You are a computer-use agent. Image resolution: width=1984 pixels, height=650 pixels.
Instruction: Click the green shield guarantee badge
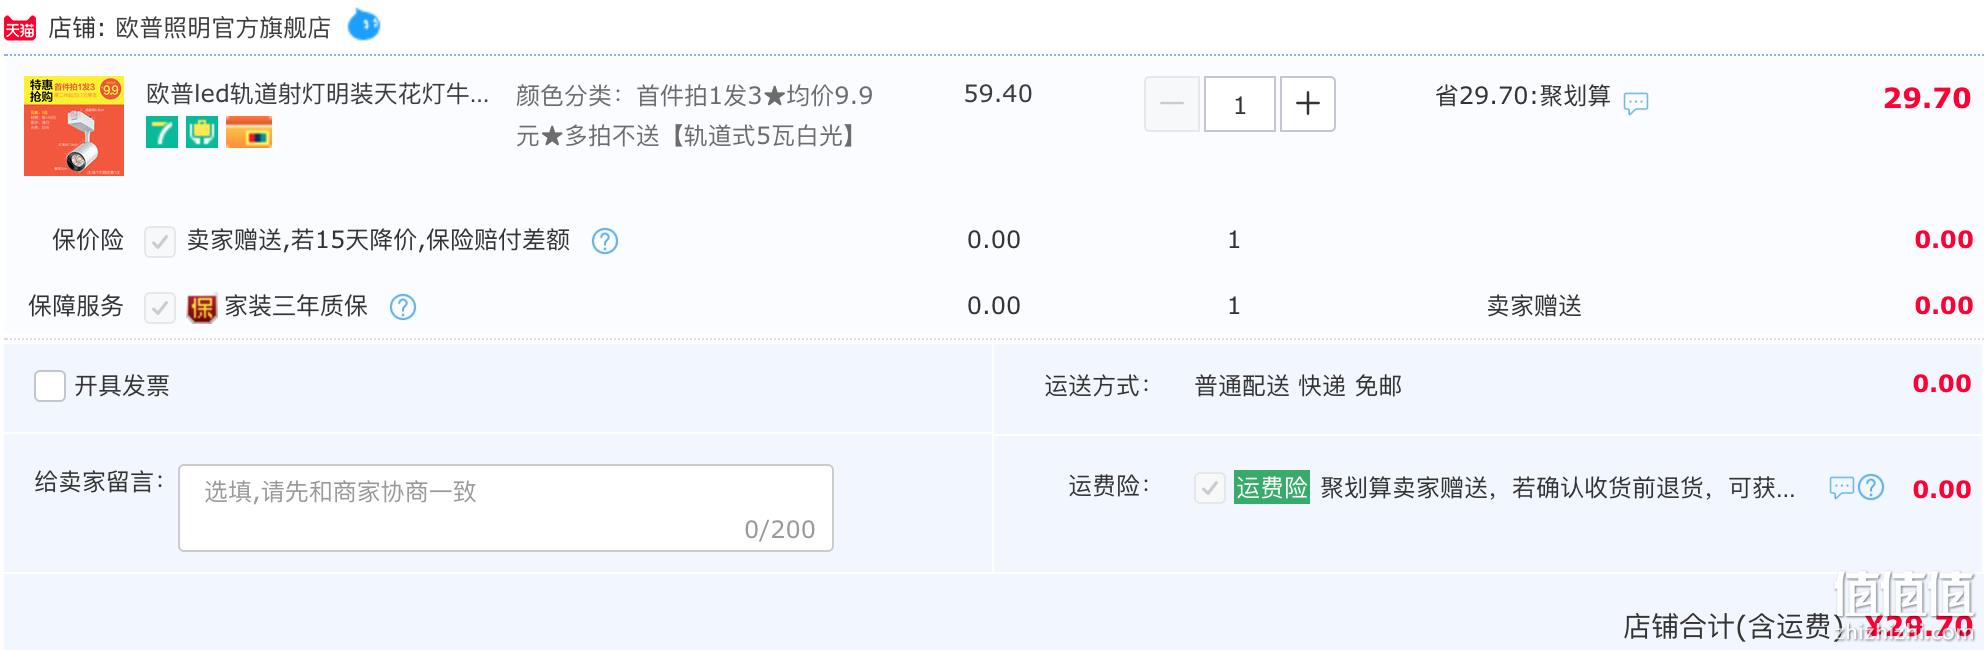(x=202, y=132)
